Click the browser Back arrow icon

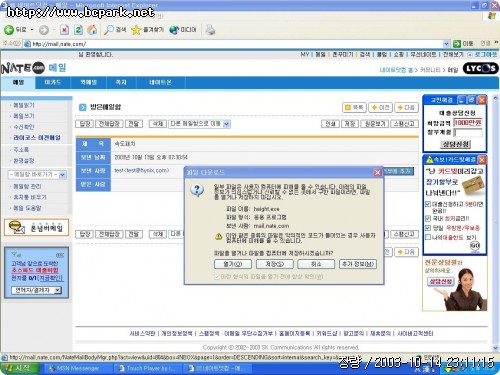(9, 30)
